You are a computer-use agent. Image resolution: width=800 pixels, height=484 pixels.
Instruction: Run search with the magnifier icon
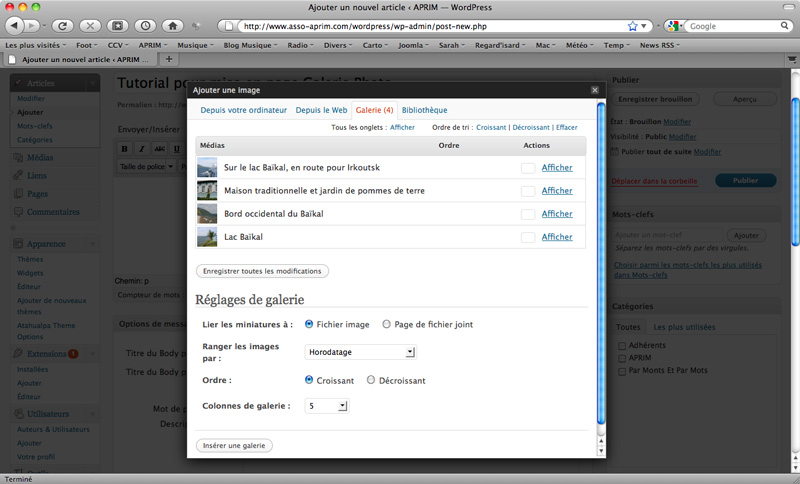pyautogui.click(x=784, y=26)
